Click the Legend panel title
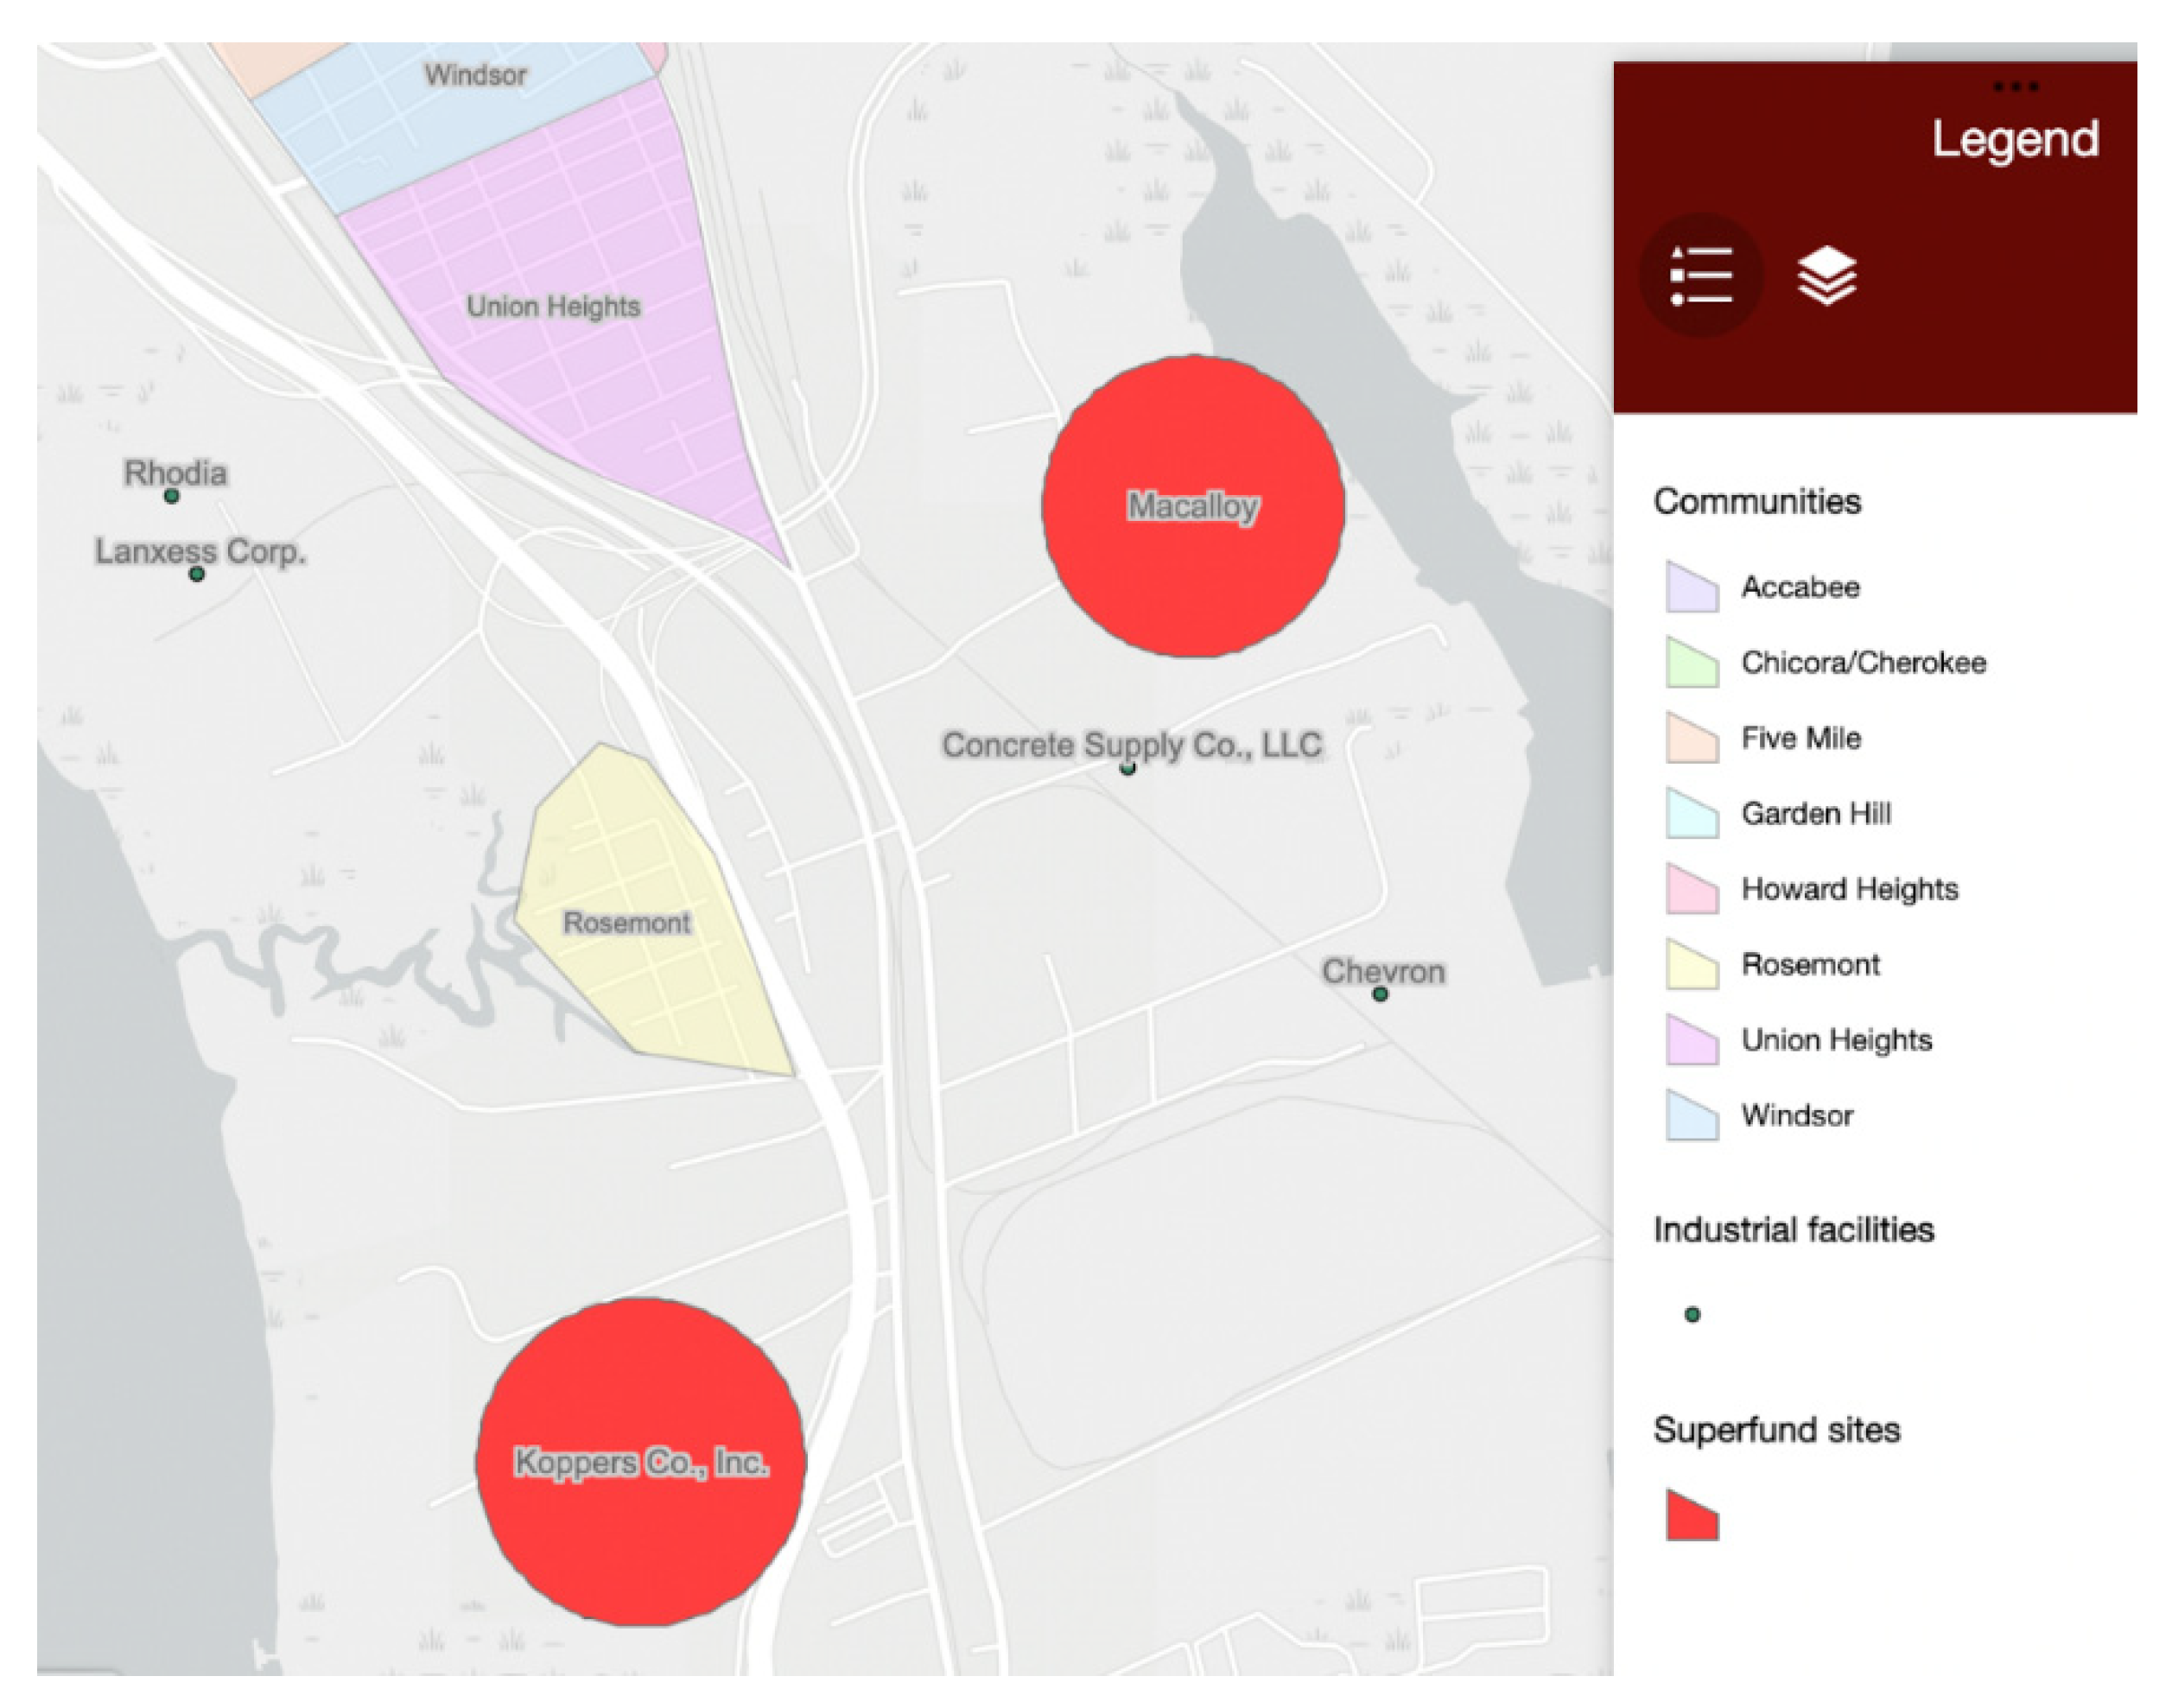This screenshot has width=2172, height=1708. coord(2014,139)
